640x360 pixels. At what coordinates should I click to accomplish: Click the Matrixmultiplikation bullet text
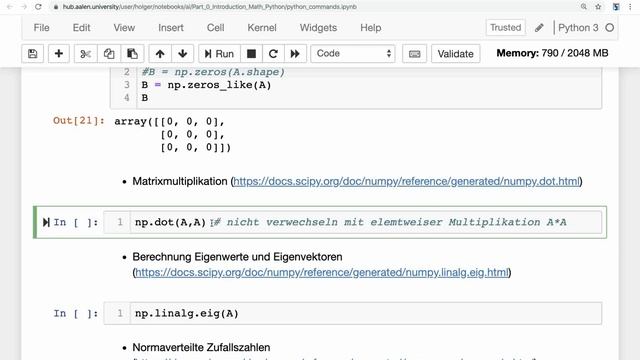pyautogui.click(x=180, y=181)
